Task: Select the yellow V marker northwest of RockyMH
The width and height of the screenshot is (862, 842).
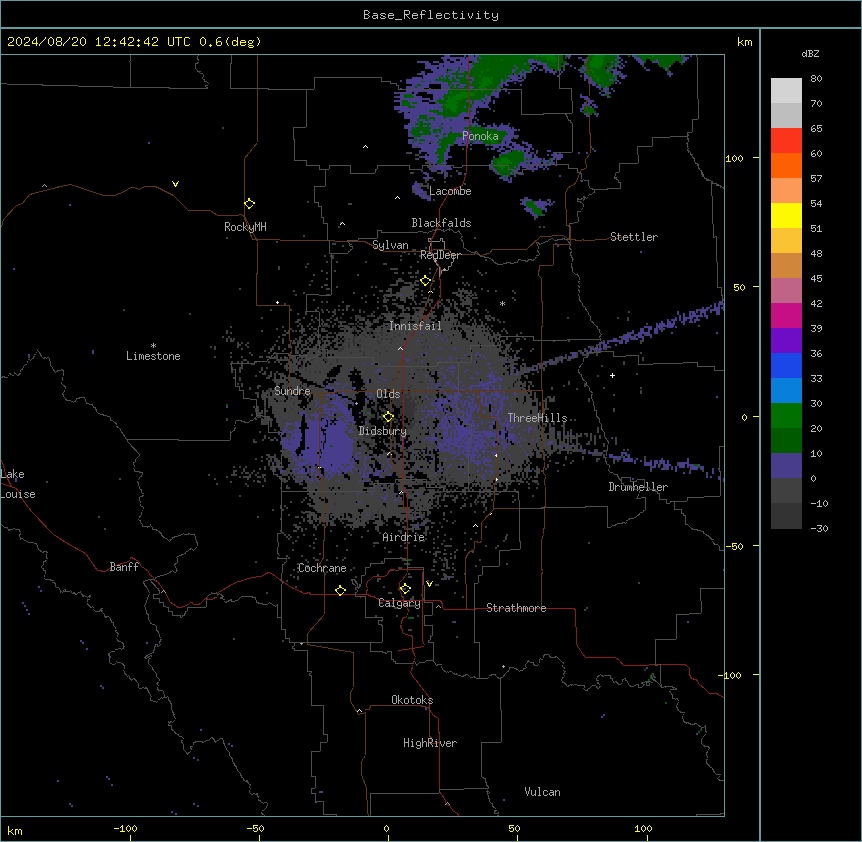Action: click(175, 184)
